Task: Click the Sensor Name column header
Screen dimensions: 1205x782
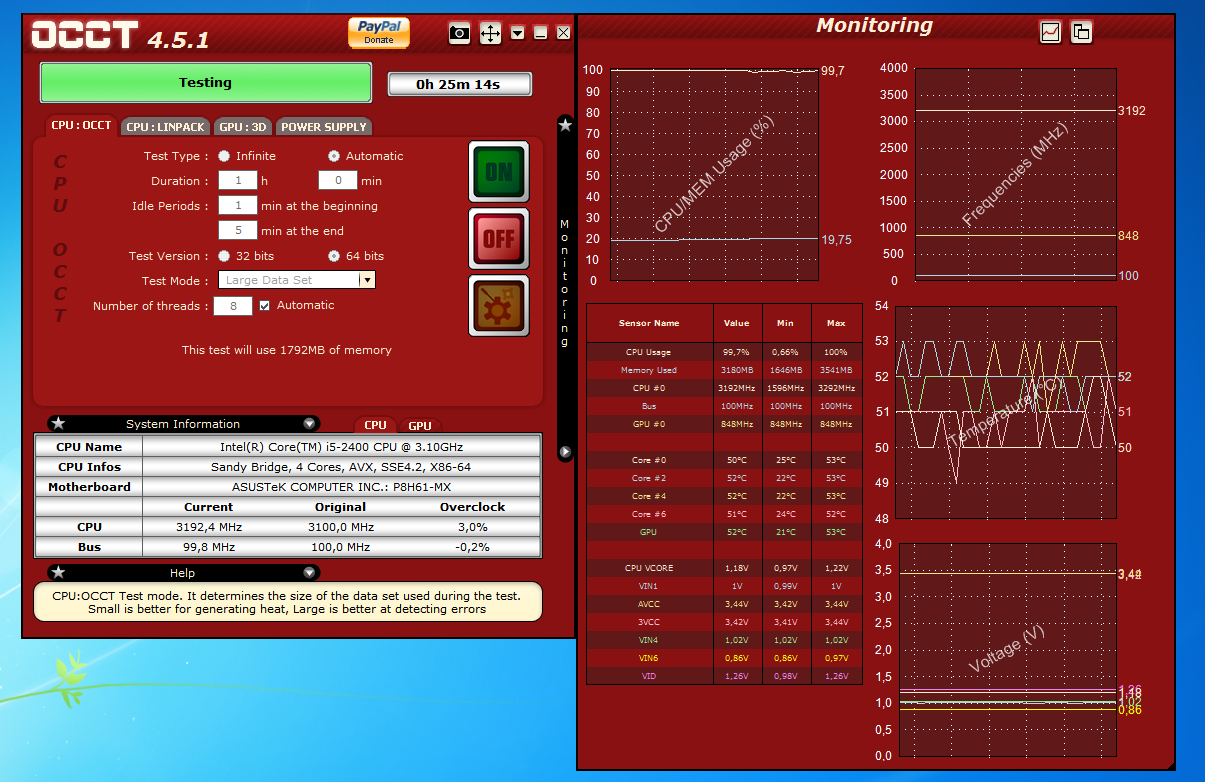Action: pos(649,323)
